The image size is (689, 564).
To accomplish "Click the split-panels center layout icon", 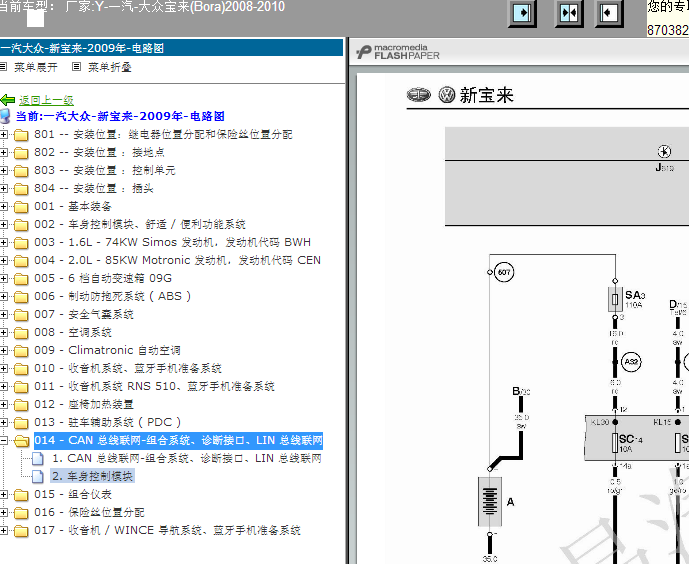I will [569, 13].
